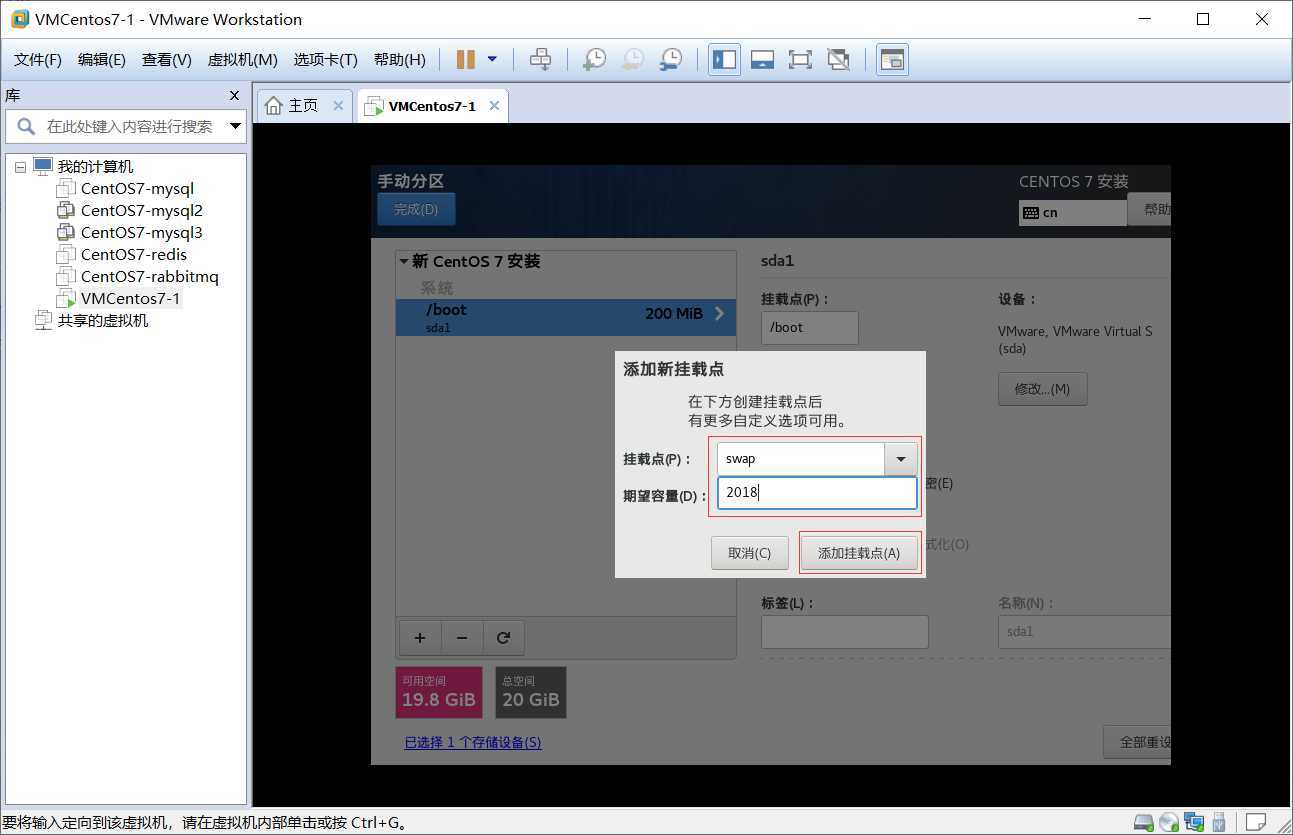The image size is (1293, 835).
Task: Click the swap mount point text field
Action: click(x=801, y=459)
